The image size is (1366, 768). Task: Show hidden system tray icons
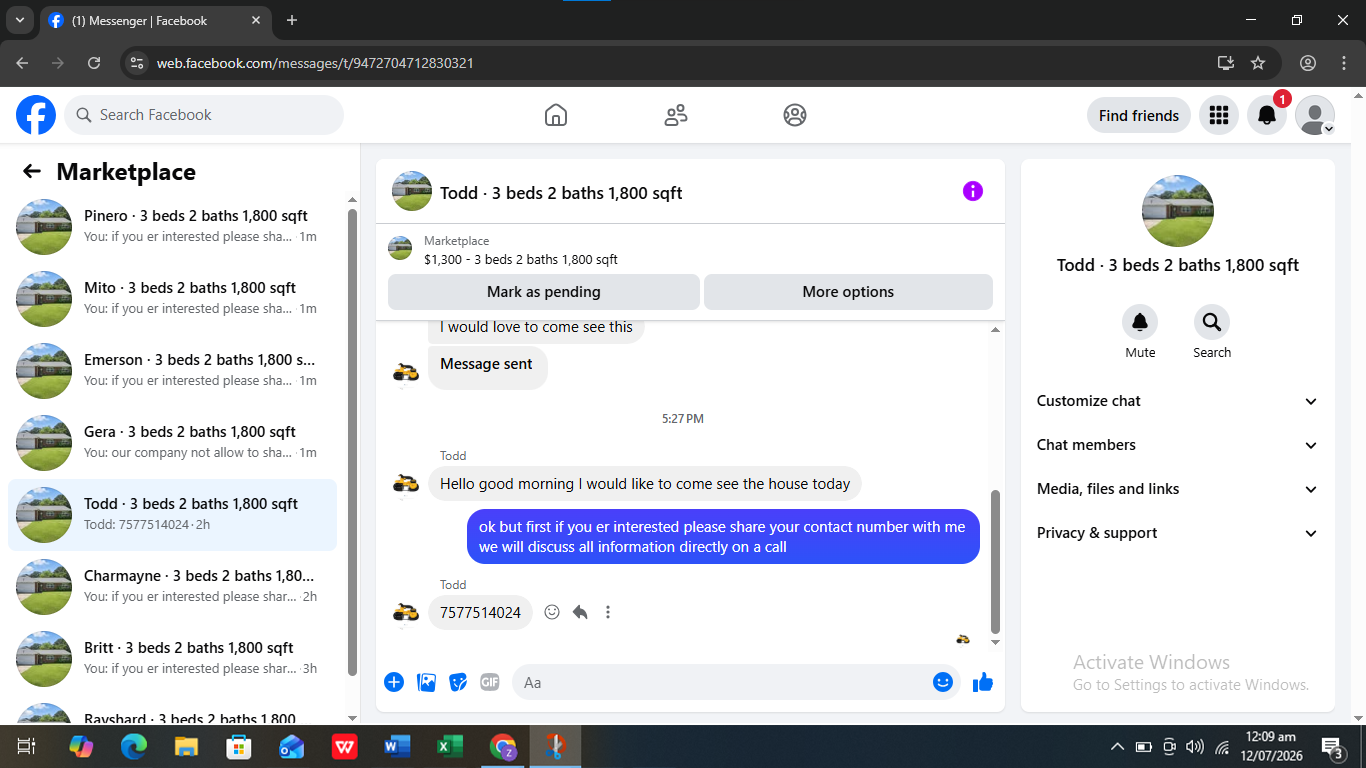(x=1117, y=747)
